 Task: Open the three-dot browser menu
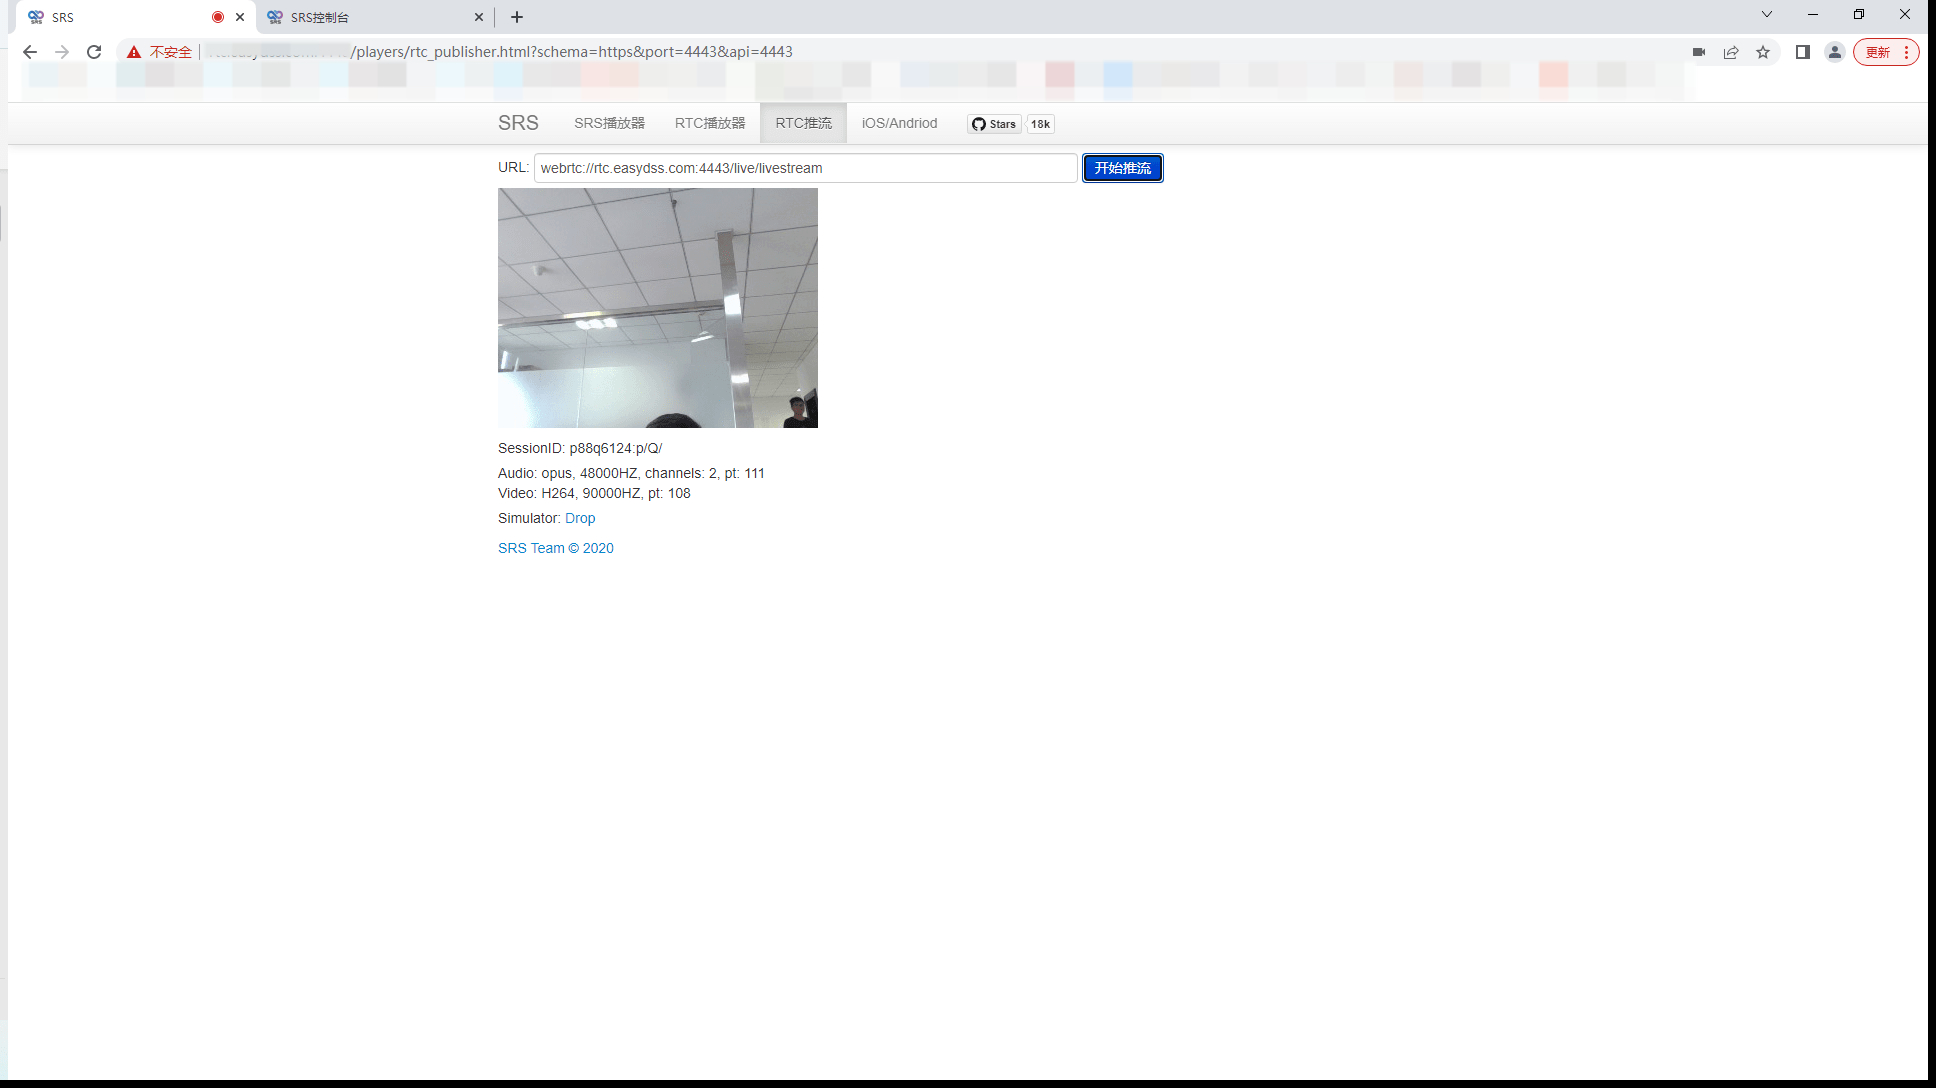[1905, 52]
